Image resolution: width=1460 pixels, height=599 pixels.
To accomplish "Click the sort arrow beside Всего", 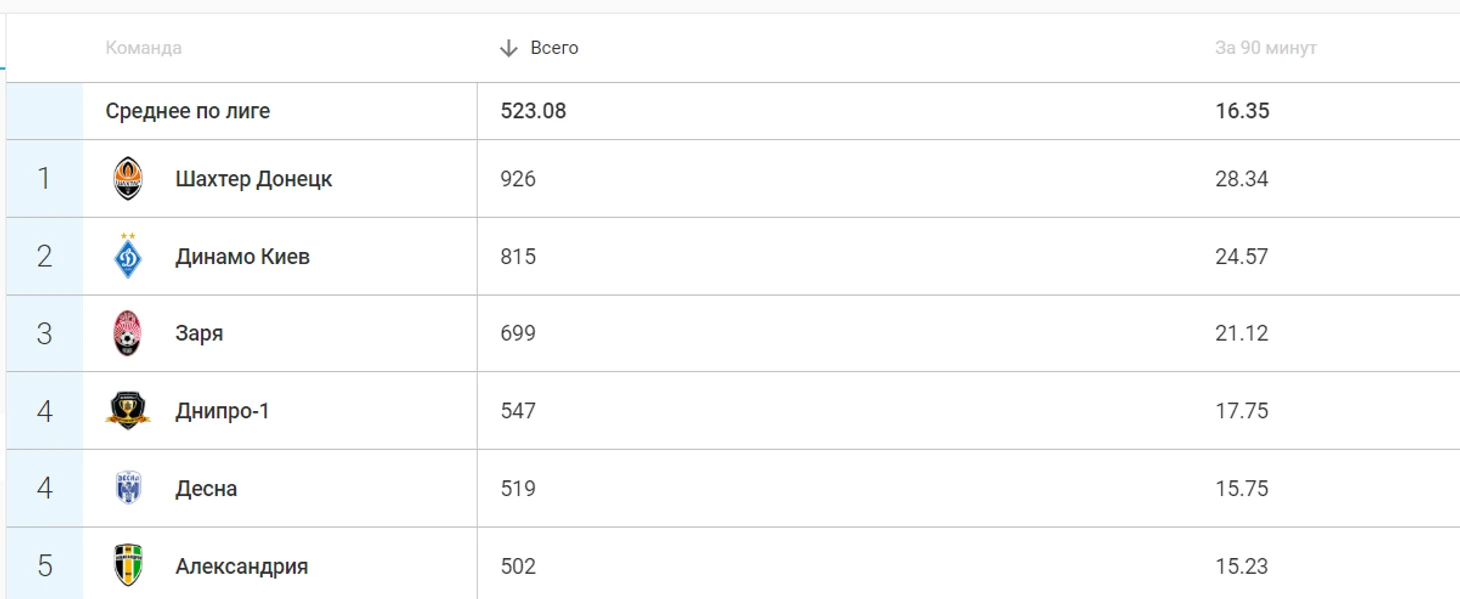I will 508,48.
